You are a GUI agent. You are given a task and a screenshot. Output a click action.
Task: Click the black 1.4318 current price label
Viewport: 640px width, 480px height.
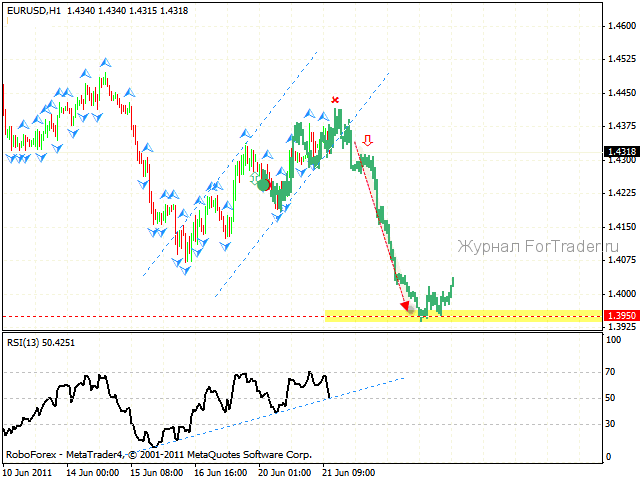[621, 151]
